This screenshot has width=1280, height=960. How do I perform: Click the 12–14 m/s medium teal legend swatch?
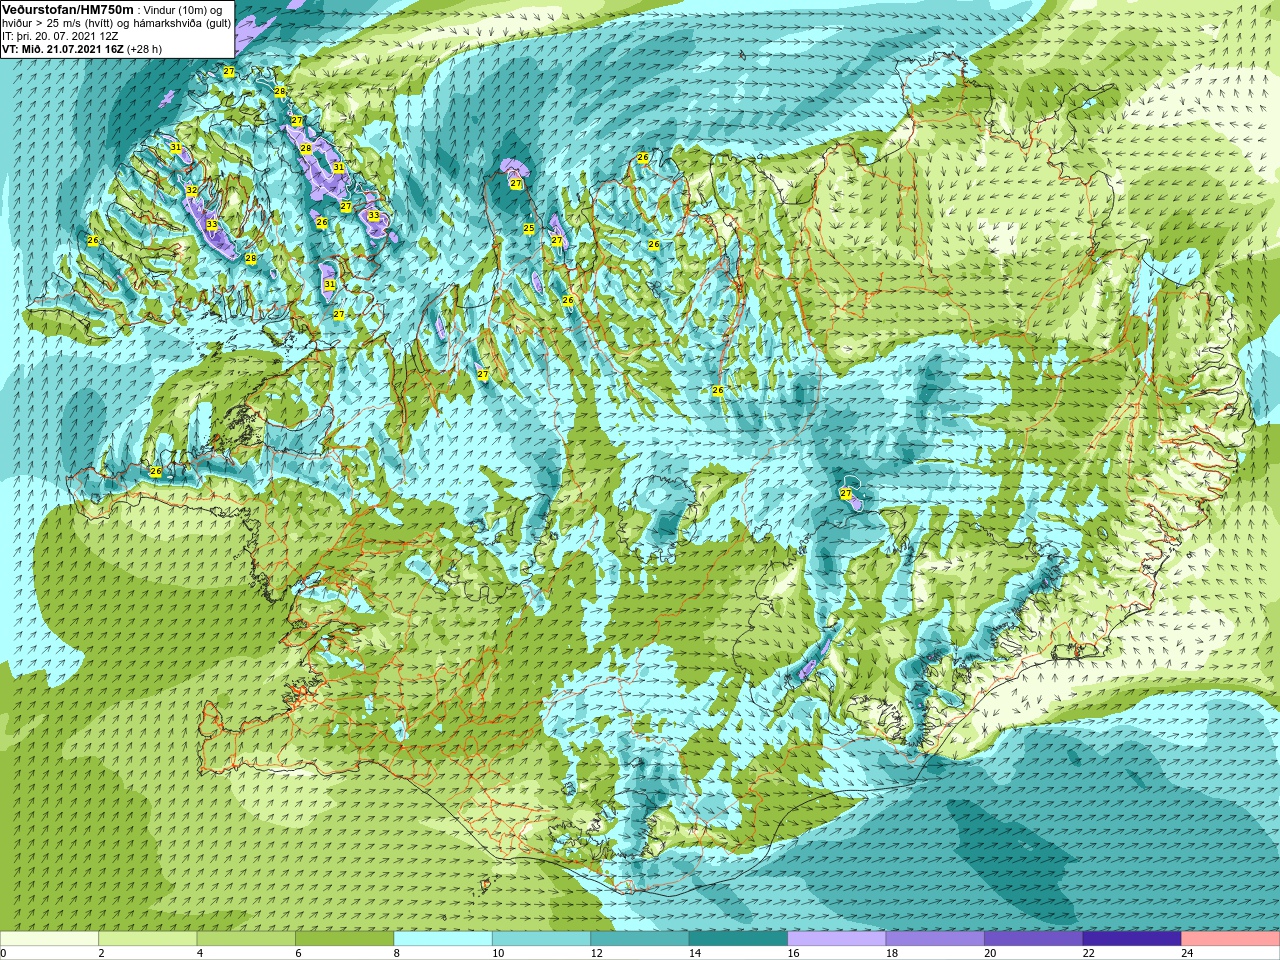tap(640, 939)
